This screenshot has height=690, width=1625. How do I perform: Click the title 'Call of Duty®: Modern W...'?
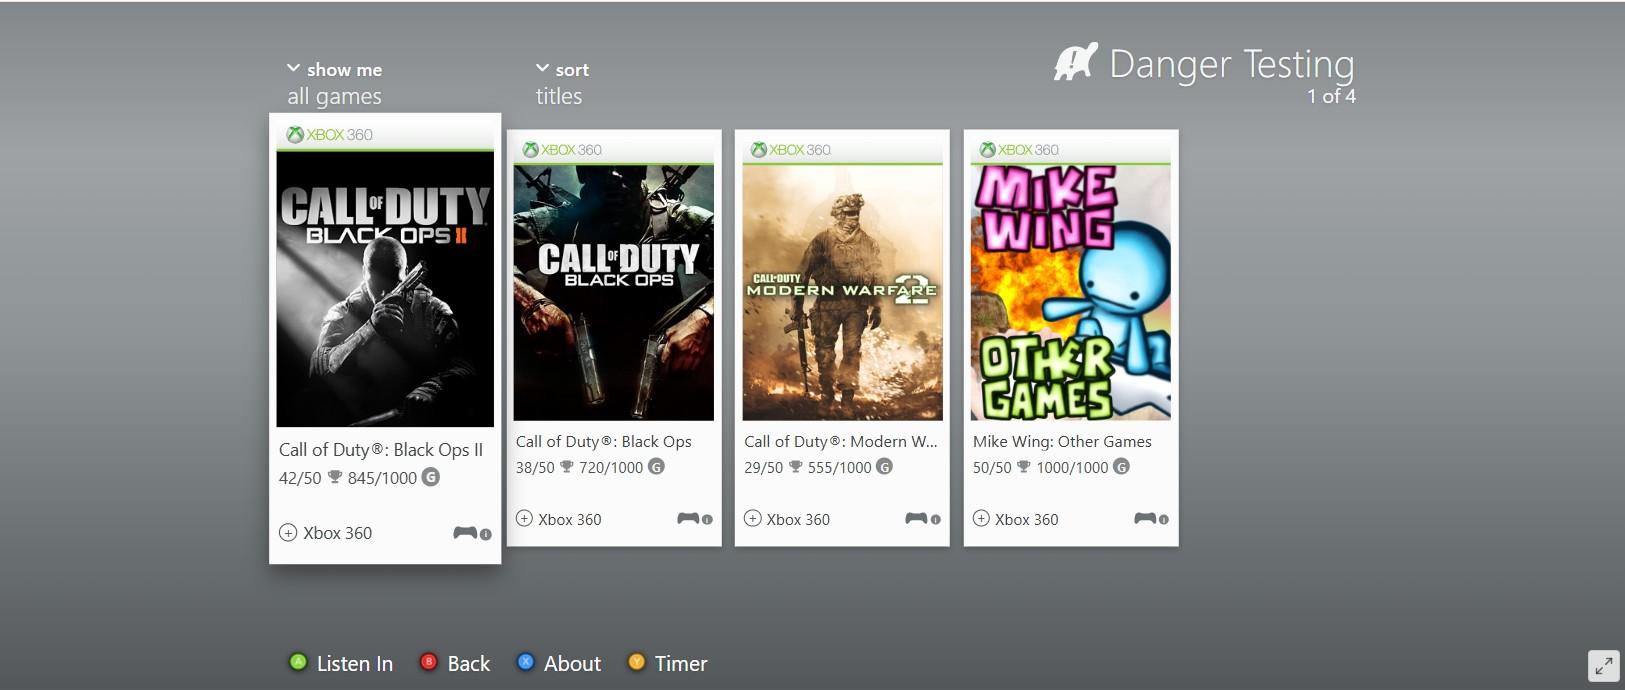pyautogui.click(x=841, y=441)
